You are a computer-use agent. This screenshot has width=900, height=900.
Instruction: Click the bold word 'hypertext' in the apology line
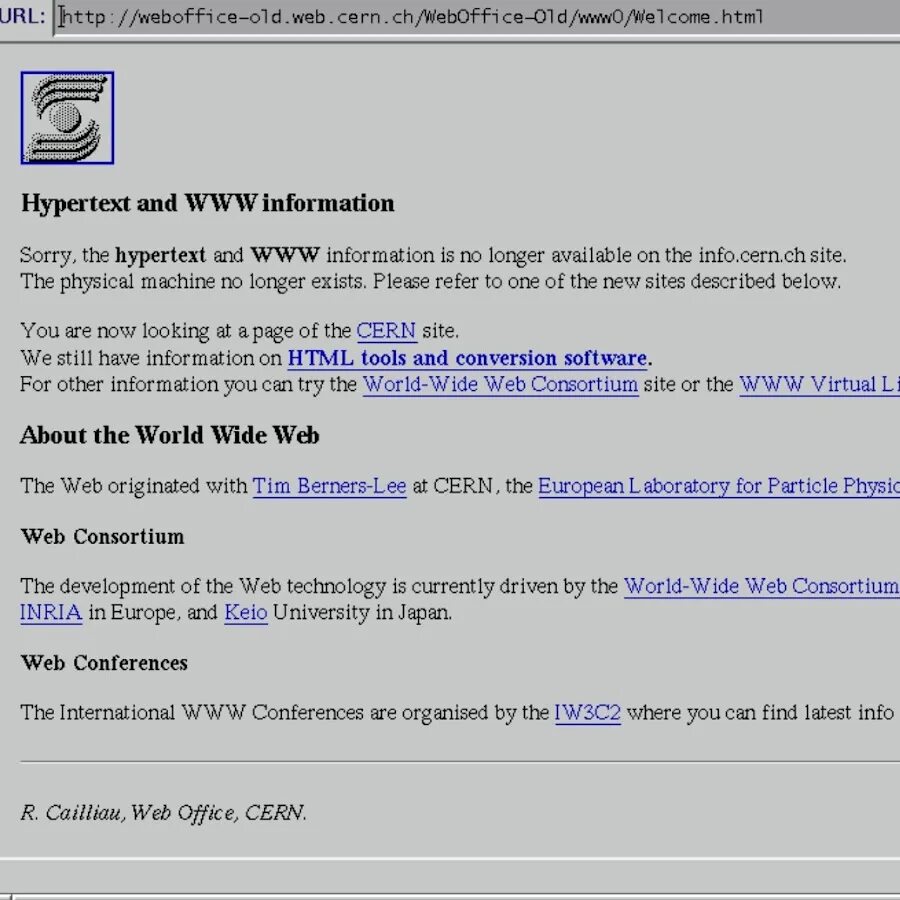(x=160, y=255)
